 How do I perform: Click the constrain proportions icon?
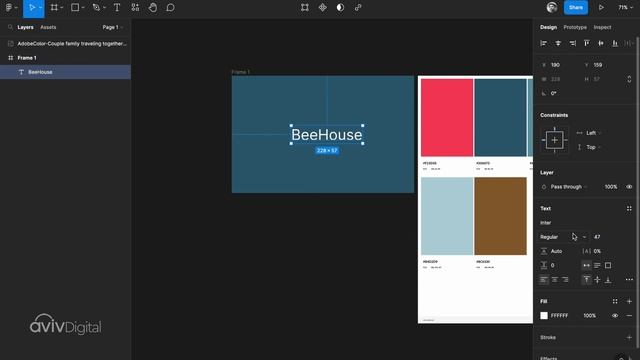coord(629,79)
